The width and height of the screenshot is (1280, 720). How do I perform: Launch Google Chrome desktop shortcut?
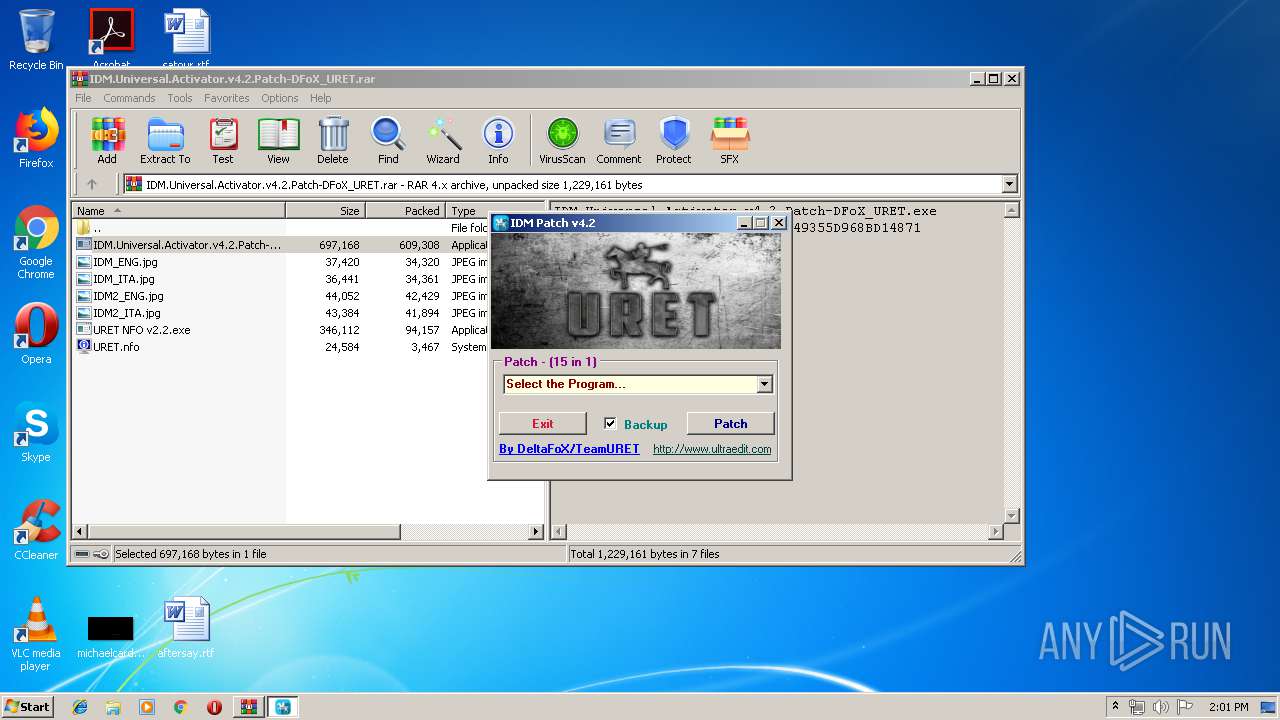point(36,243)
